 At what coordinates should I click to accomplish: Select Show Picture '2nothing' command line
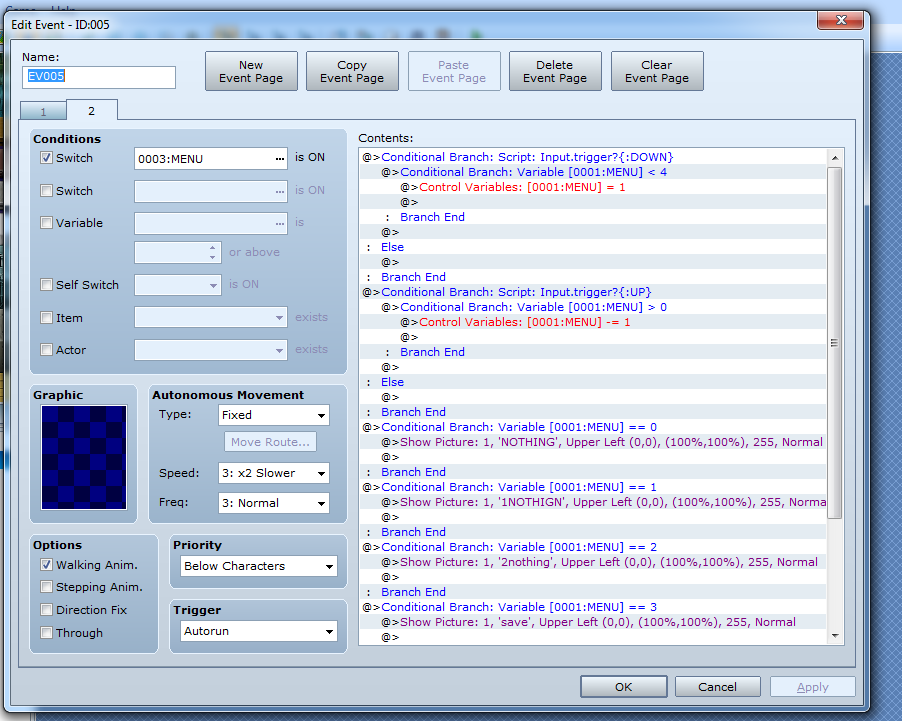click(593, 562)
